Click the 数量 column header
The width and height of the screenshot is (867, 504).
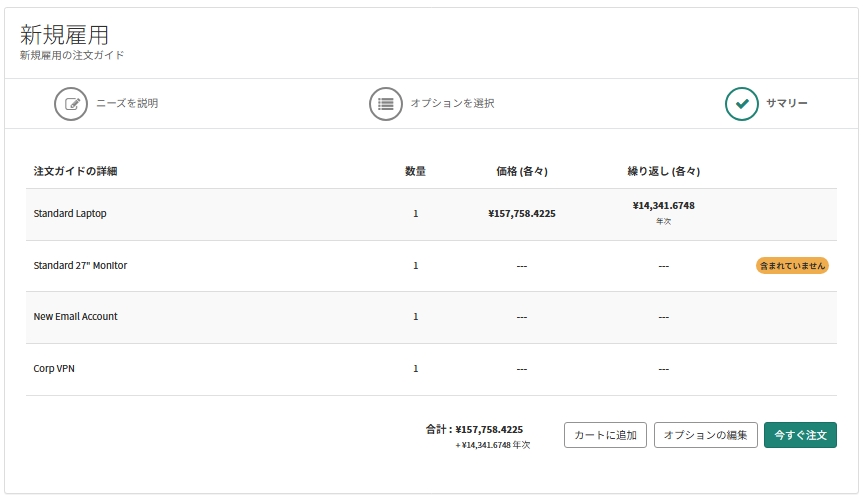pos(415,171)
